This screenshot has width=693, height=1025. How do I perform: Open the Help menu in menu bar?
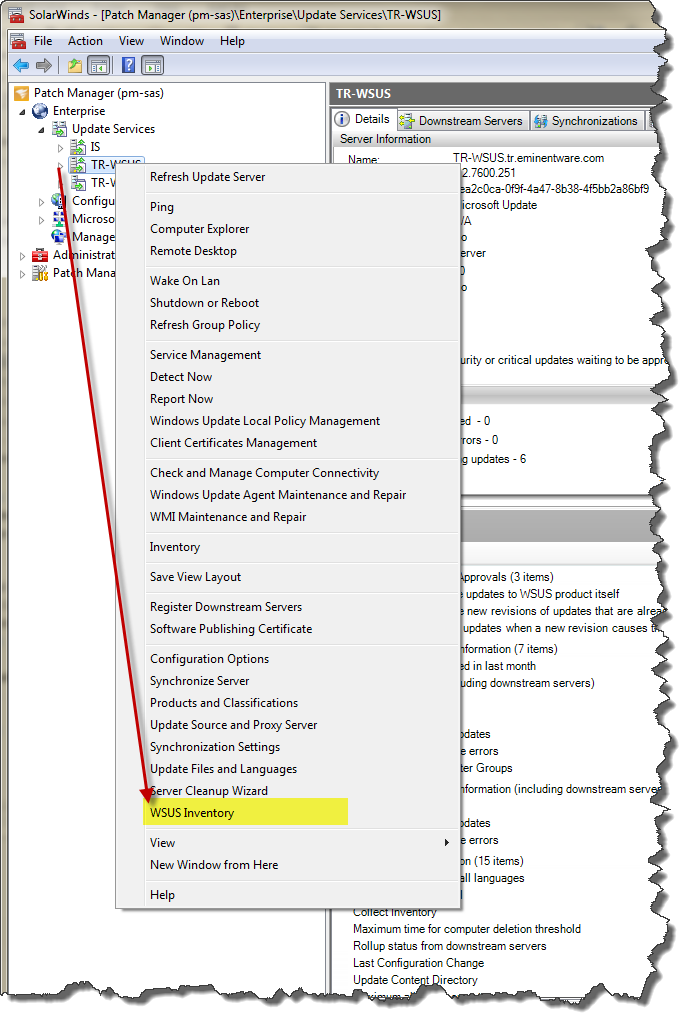(x=232, y=41)
